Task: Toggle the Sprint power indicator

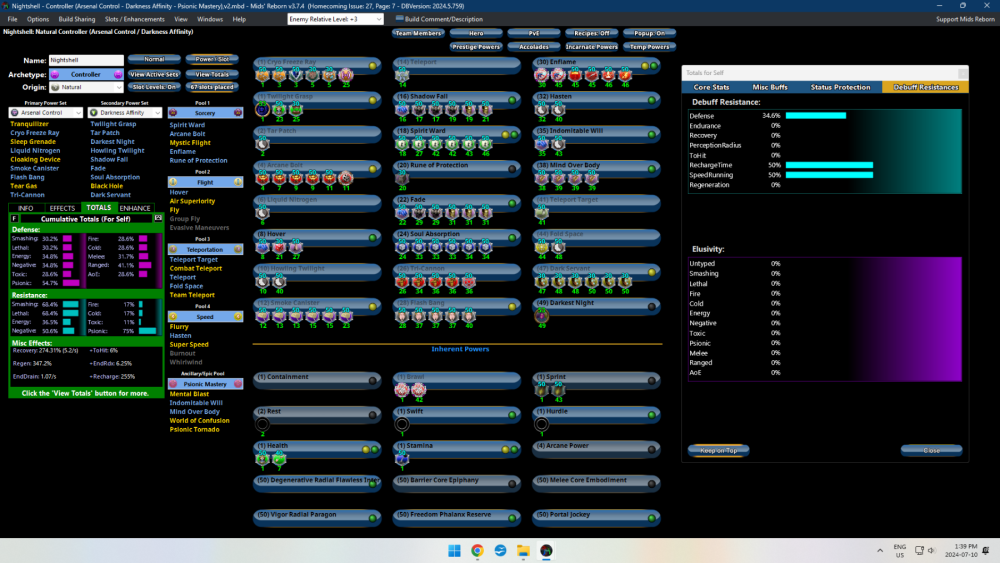Action: [x=652, y=381]
